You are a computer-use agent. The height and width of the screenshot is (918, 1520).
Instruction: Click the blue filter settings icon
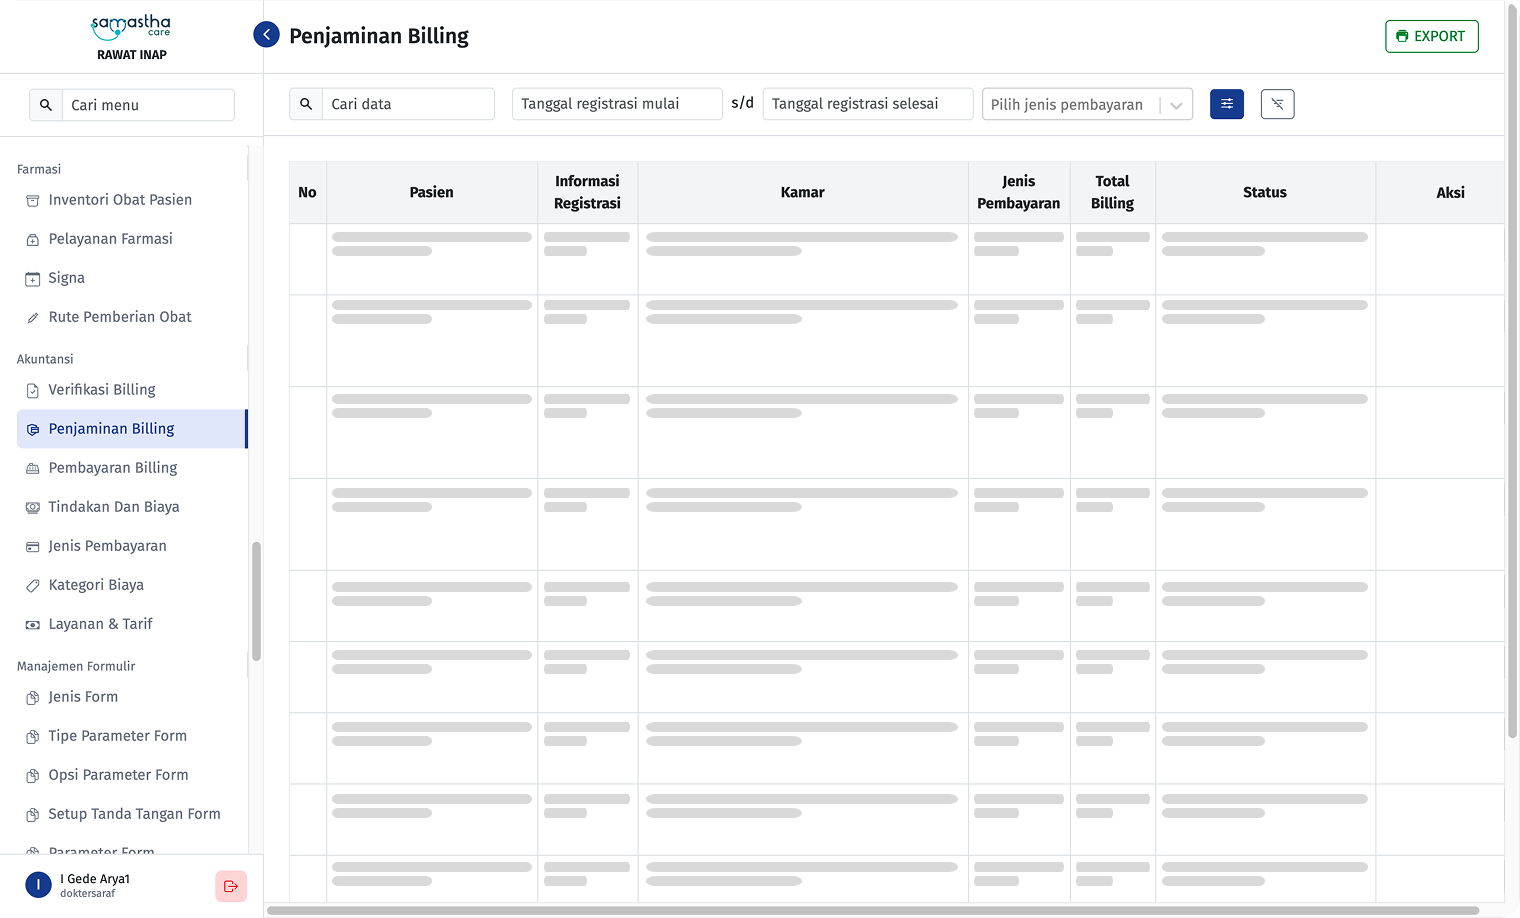click(1226, 104)
